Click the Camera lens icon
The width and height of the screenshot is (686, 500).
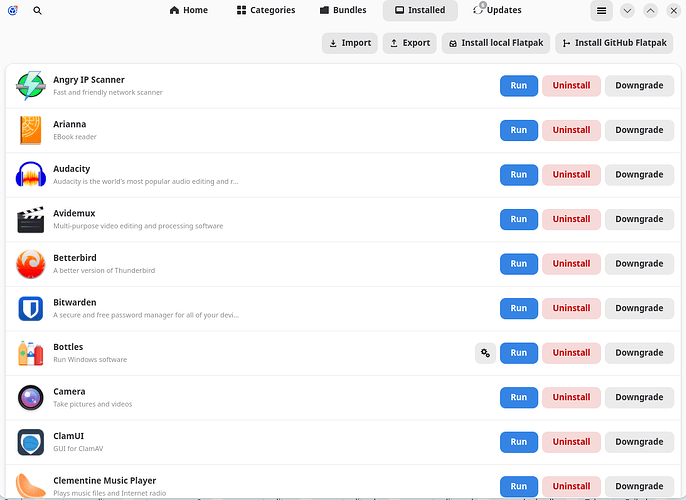(31, 398)
